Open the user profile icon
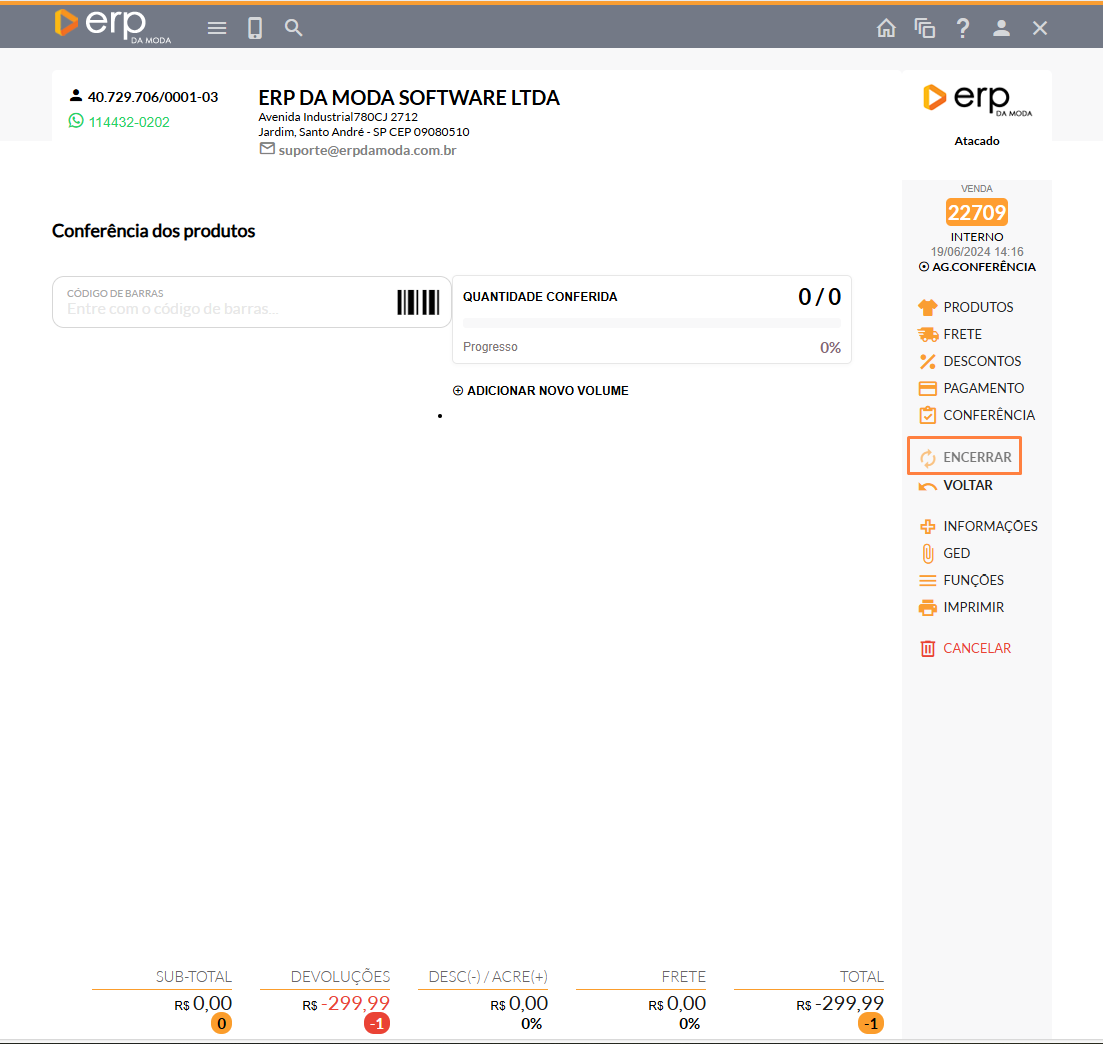Image resolution: width=1103 pixels, height=1044 pixels. pos(1001,28)
